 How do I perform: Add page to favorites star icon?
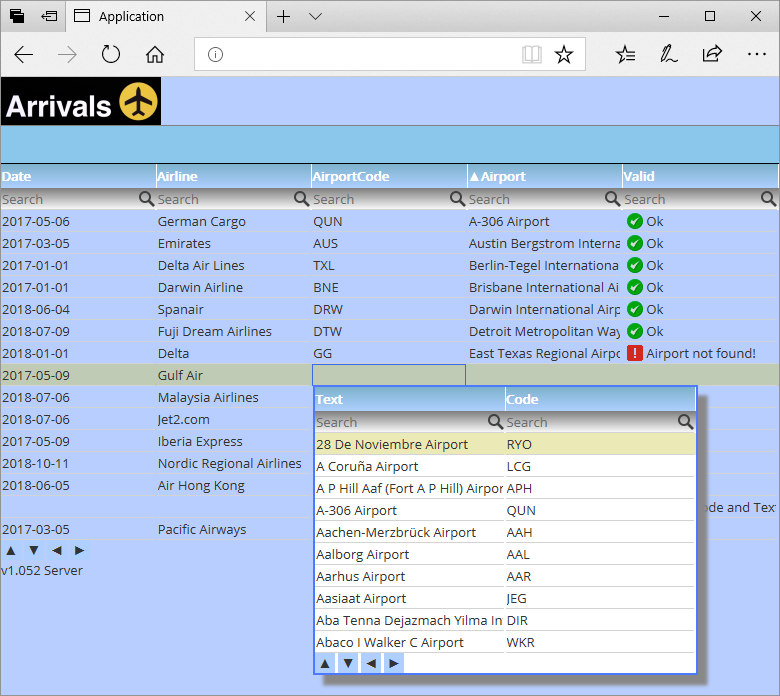point(564,55)
